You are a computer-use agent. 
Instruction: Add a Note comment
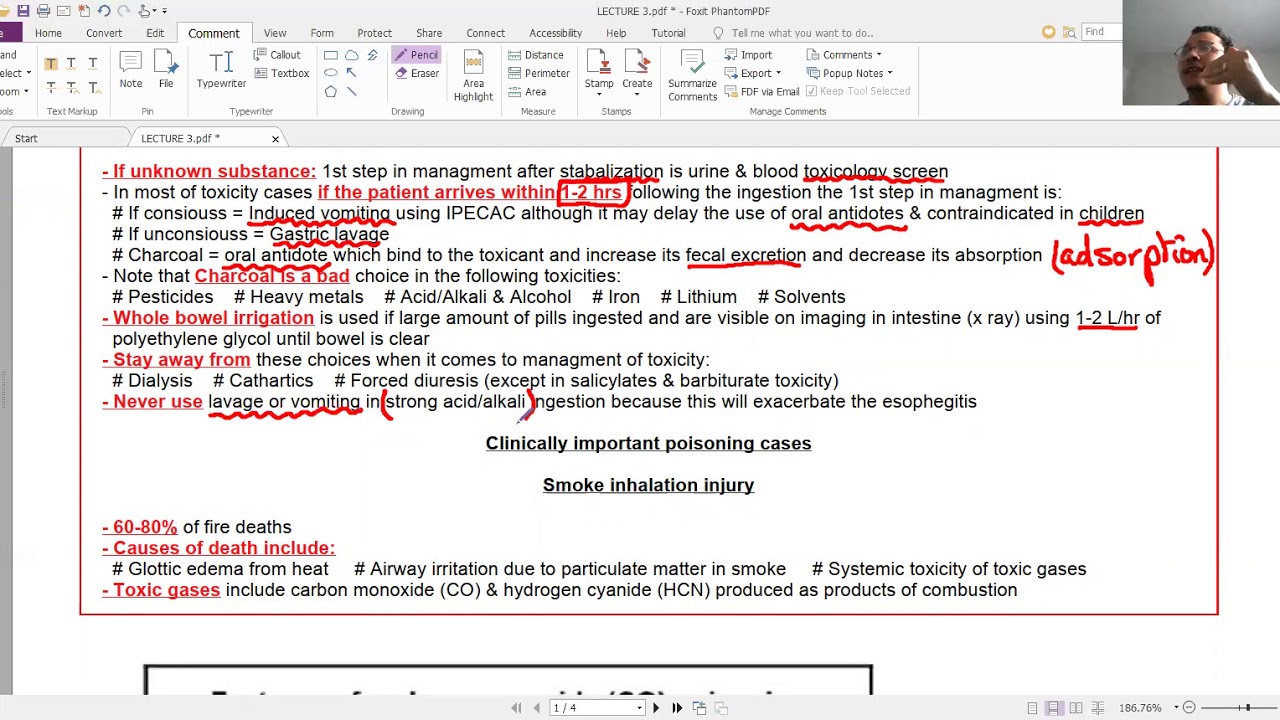(x=131, y=71)
